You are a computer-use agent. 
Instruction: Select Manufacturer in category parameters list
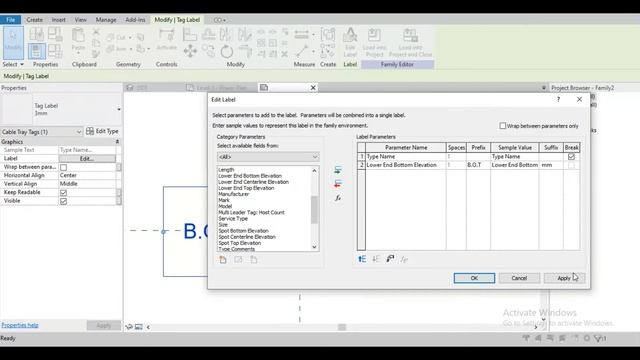click(x=233, y=194)
